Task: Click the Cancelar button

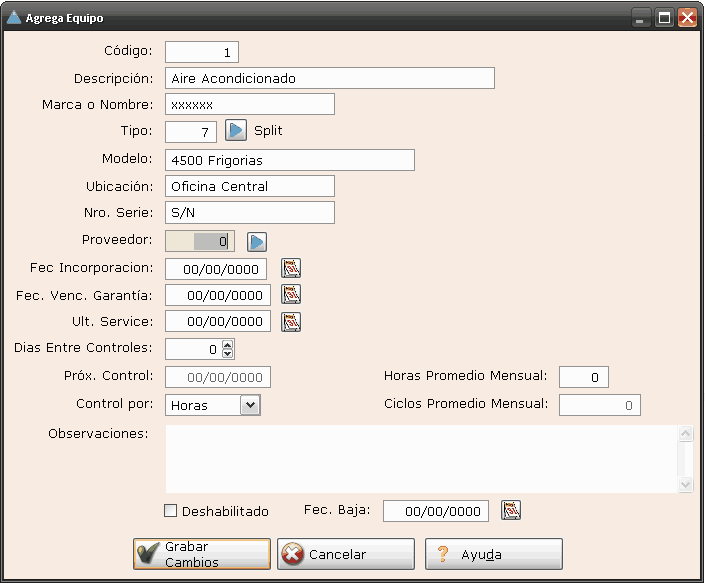Action: (347, 554)
